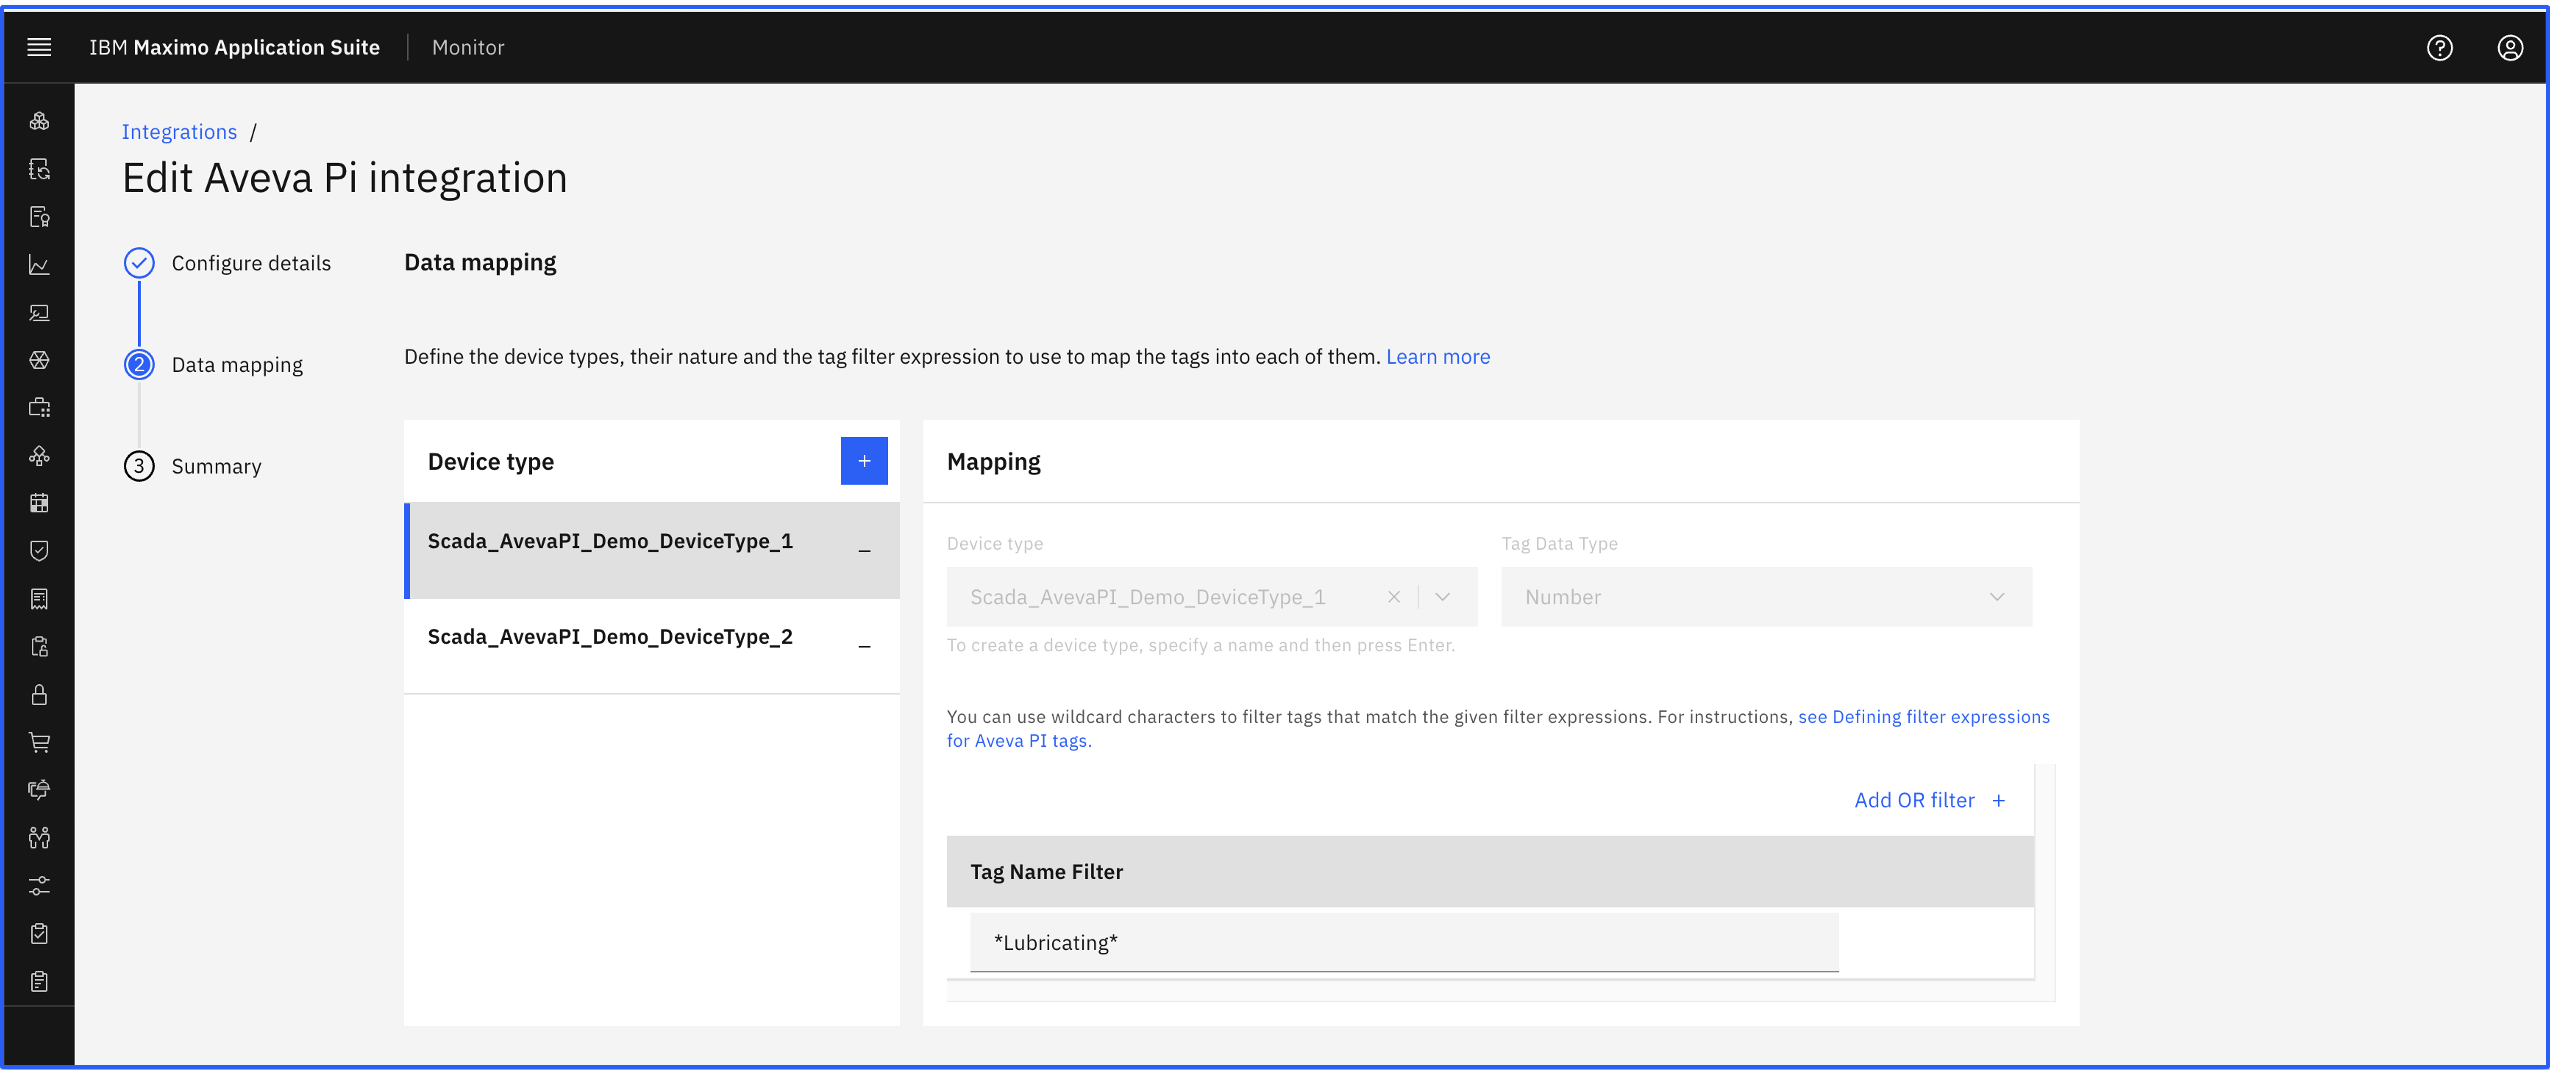Open the line chart sidebar icon
Viewport: 2550px width, 1070px height.
click(x=39, y=265)
